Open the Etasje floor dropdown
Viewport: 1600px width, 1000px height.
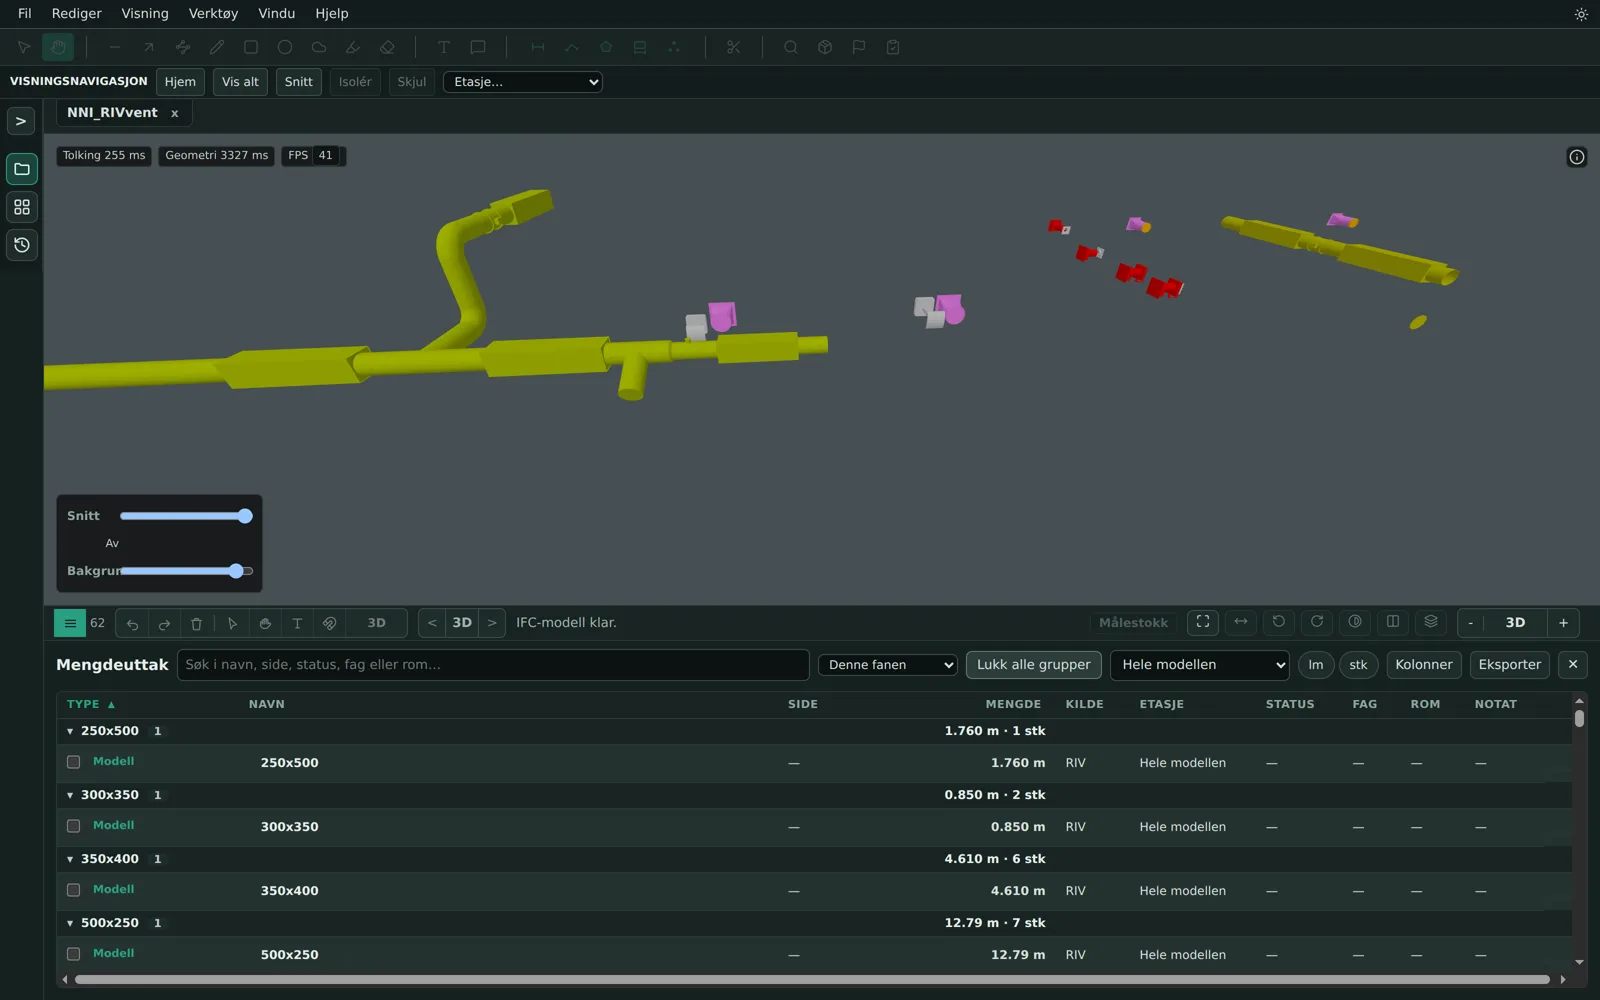pos(523,82)
